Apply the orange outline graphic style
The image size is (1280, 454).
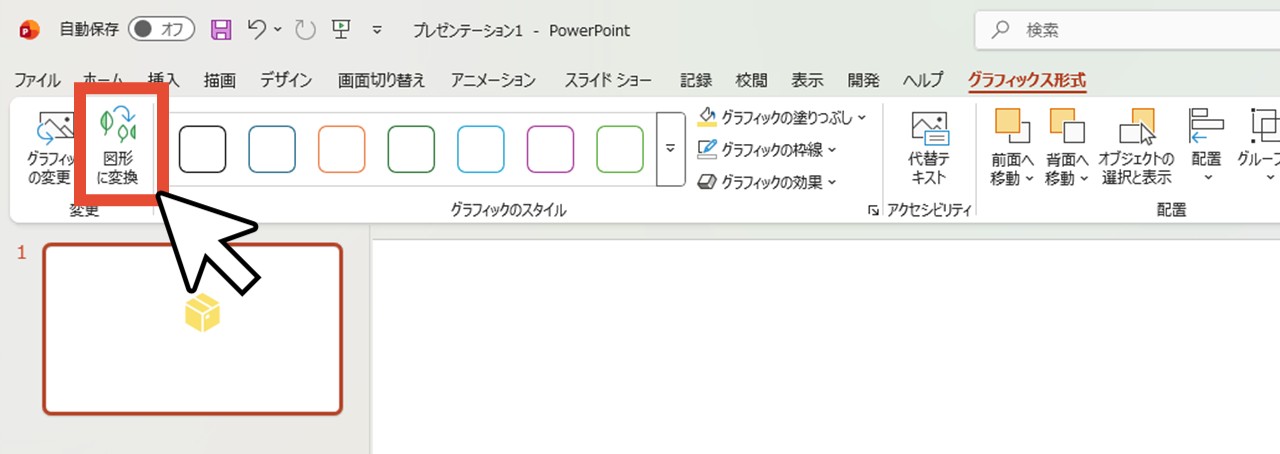click(x=342, y=150)
